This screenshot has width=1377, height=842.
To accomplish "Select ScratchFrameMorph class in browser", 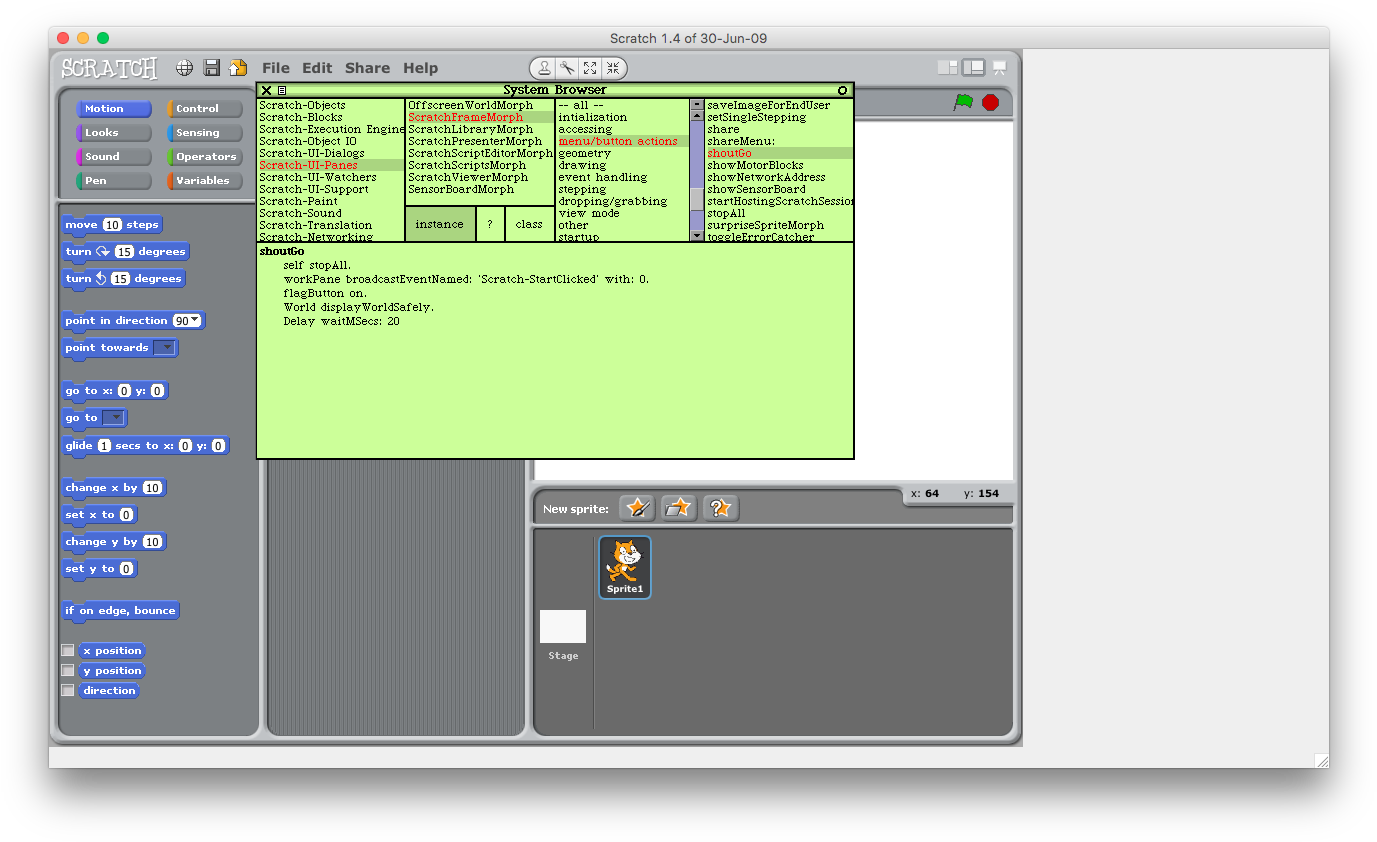I will pos(480,117).
